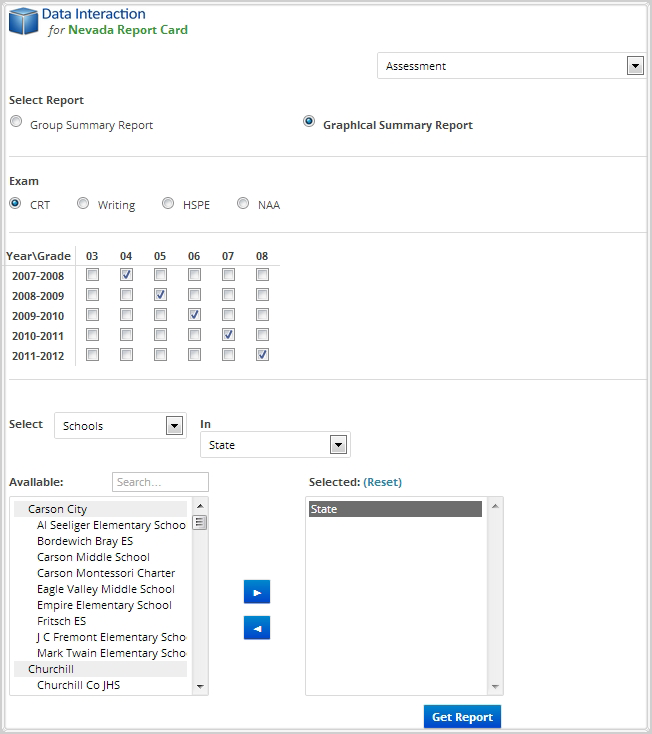652x734 pixels.
Task: Choose the NAA exam radio
Action: (x=243, y=203)
